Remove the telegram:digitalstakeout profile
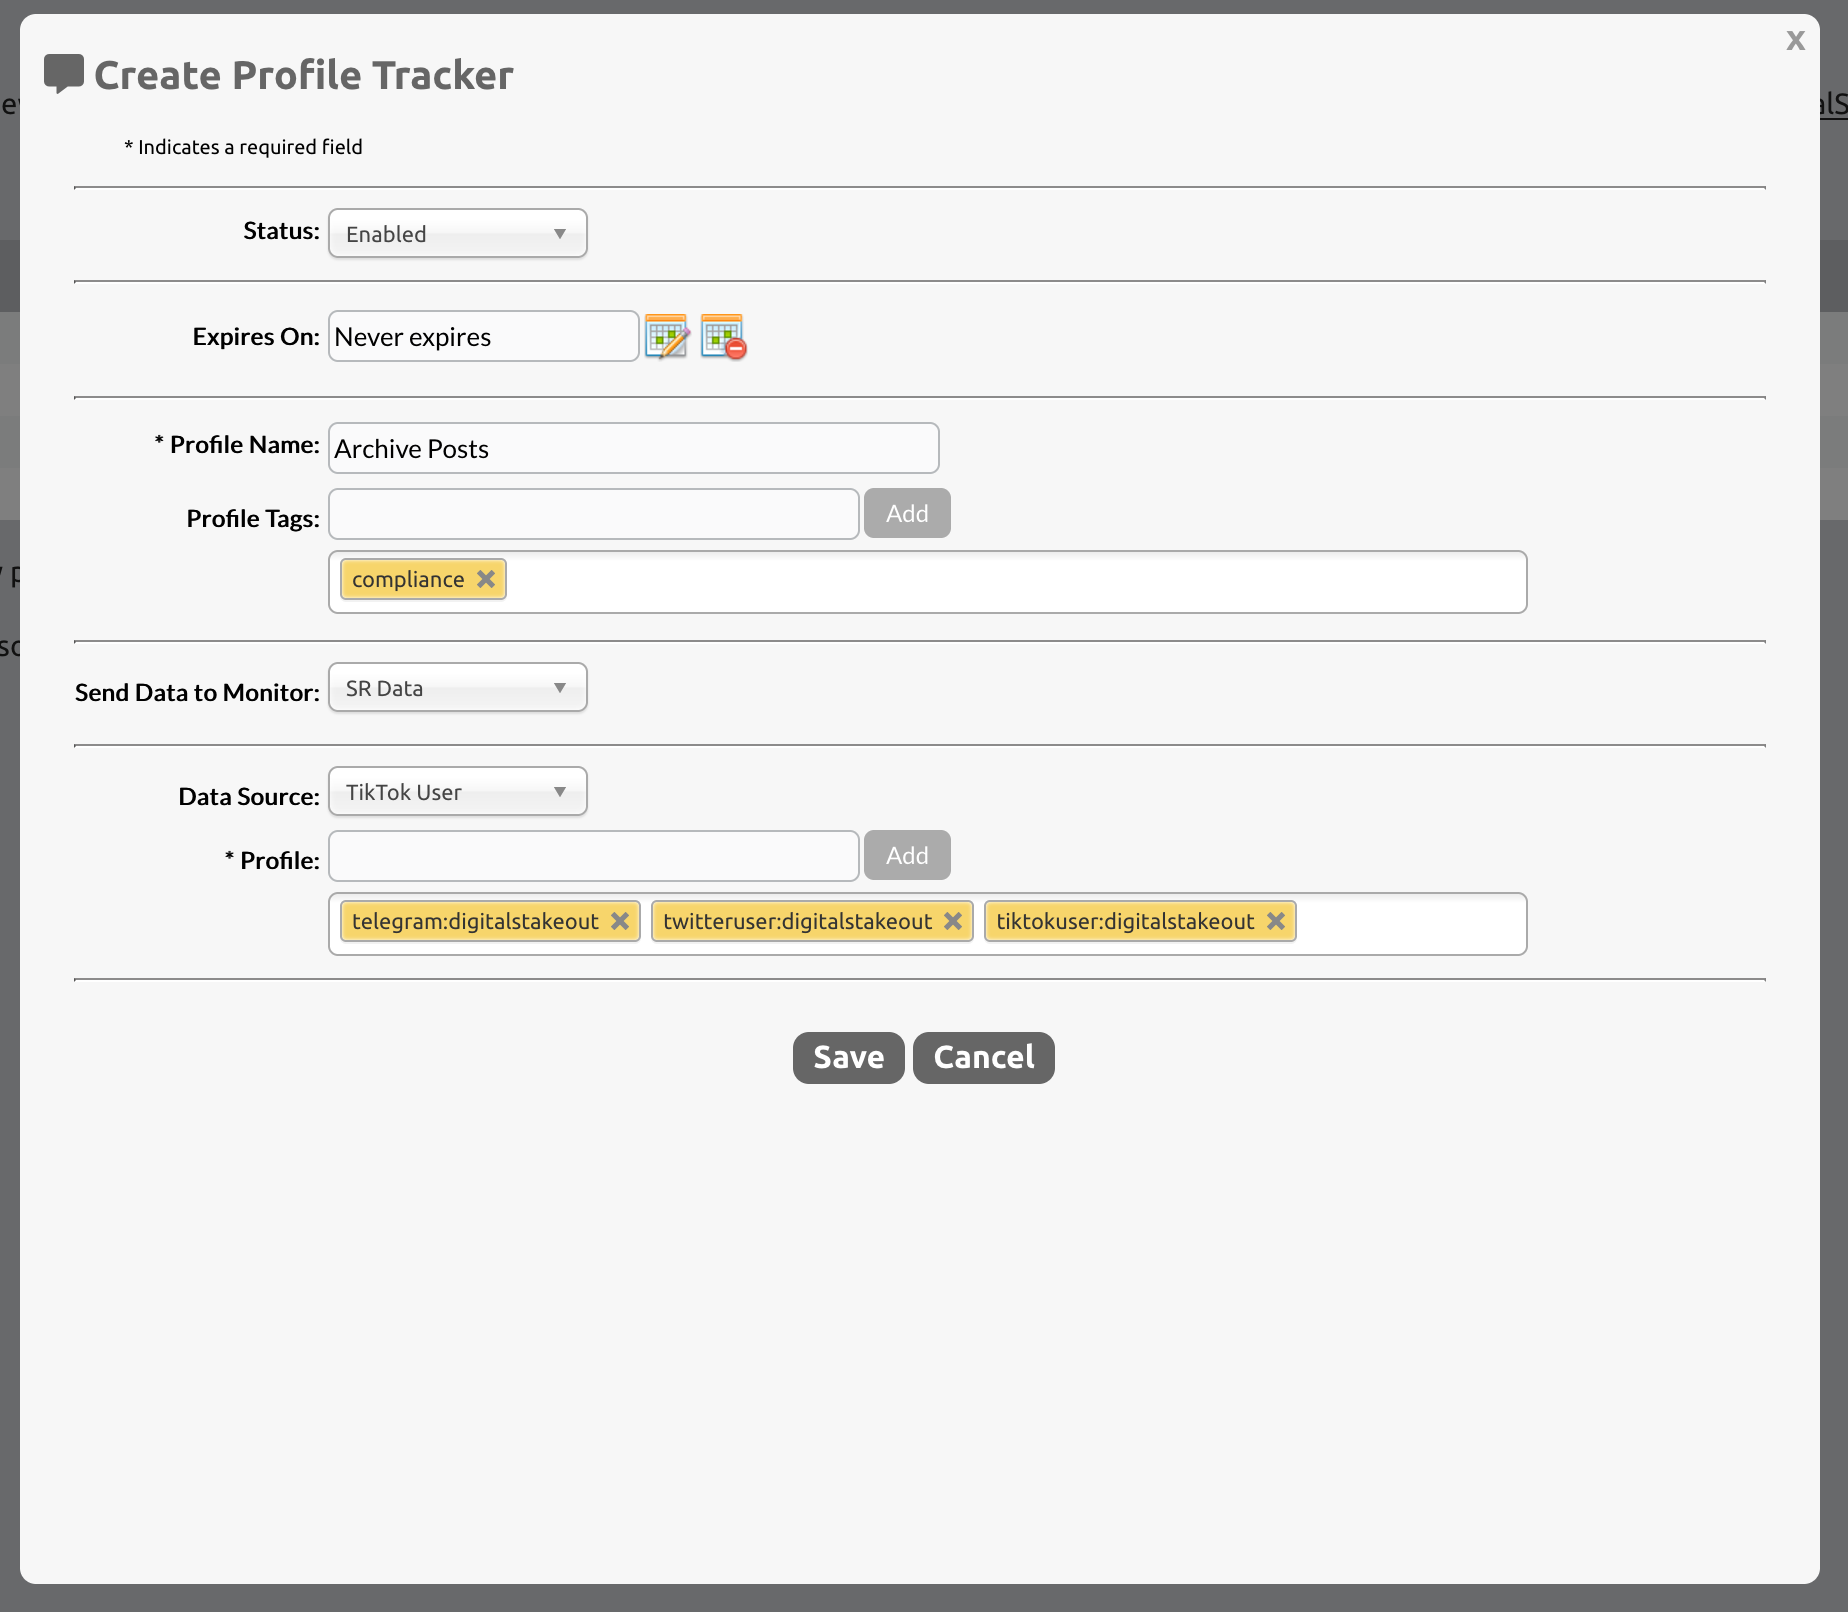This screenshot has width=1848, height=1612. coord(620,921)
